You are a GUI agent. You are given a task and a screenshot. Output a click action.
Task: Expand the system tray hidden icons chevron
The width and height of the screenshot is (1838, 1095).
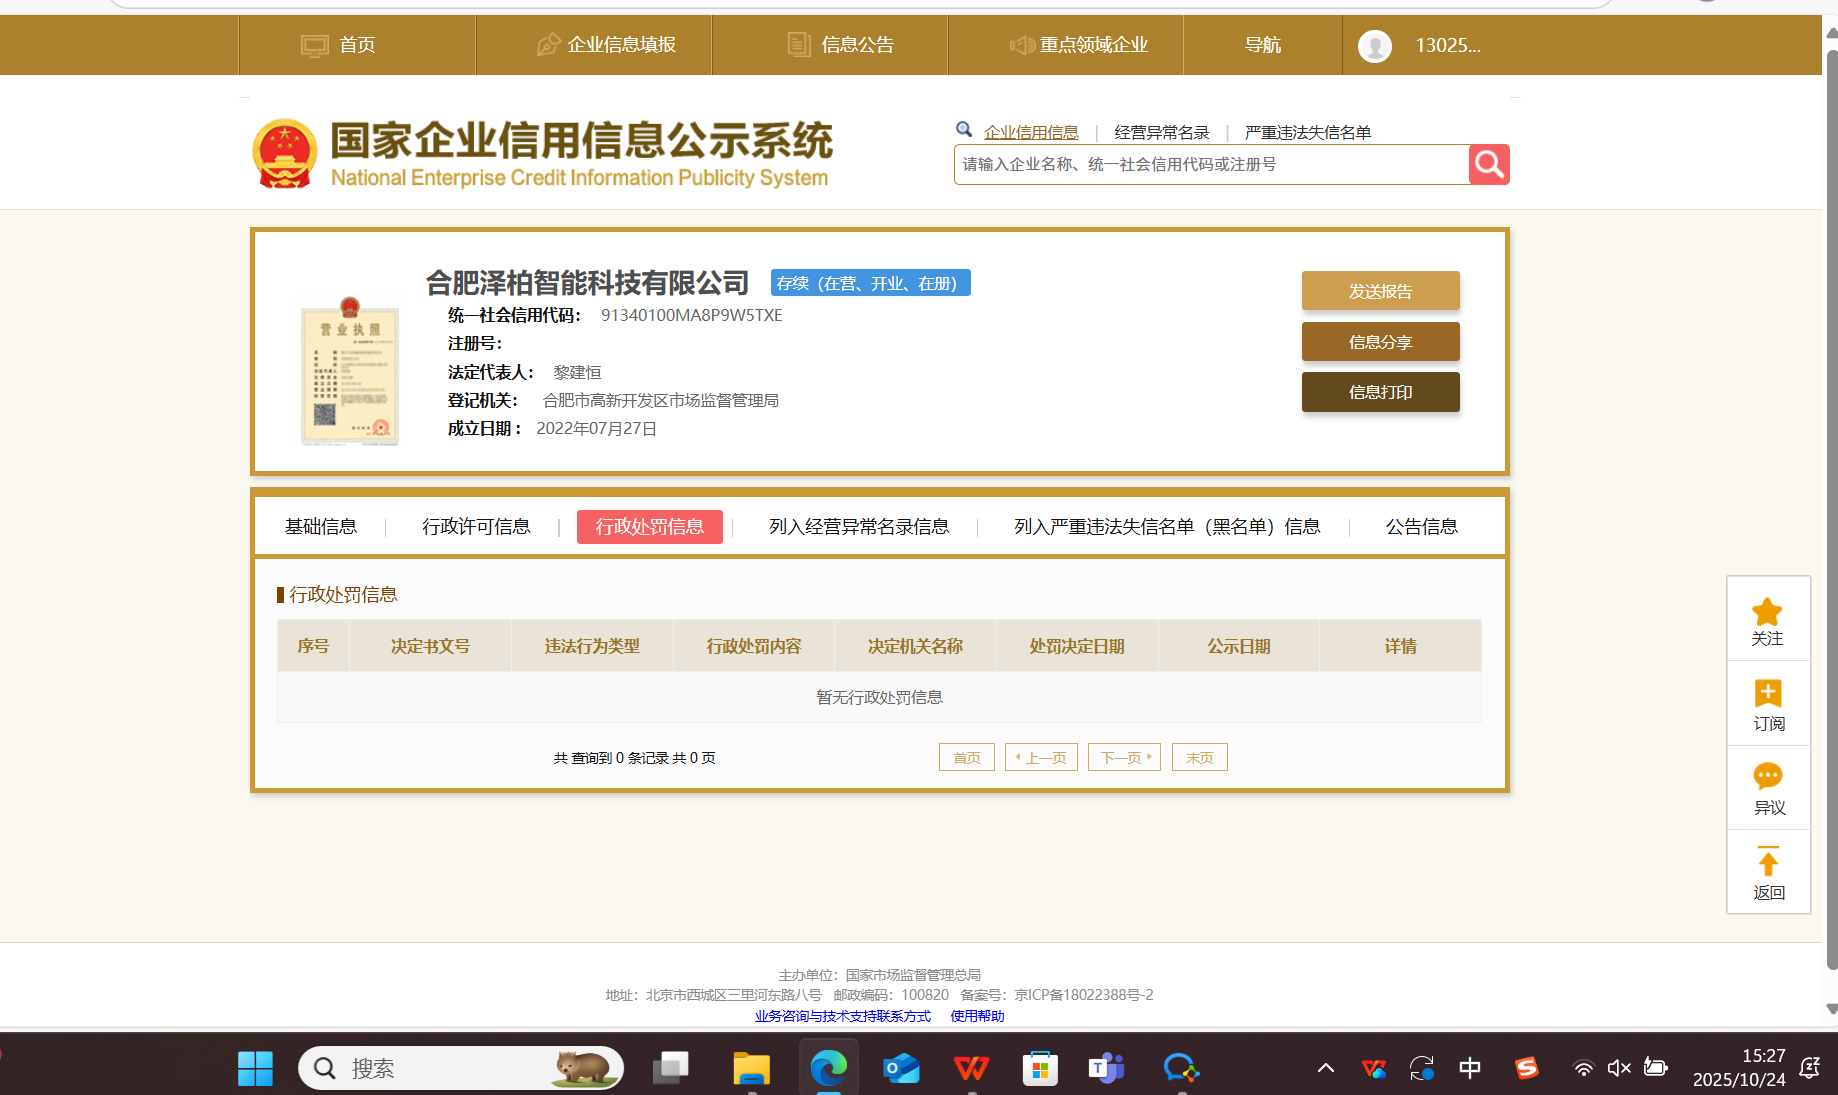pyautogui.click(x=1325, y=1068)
